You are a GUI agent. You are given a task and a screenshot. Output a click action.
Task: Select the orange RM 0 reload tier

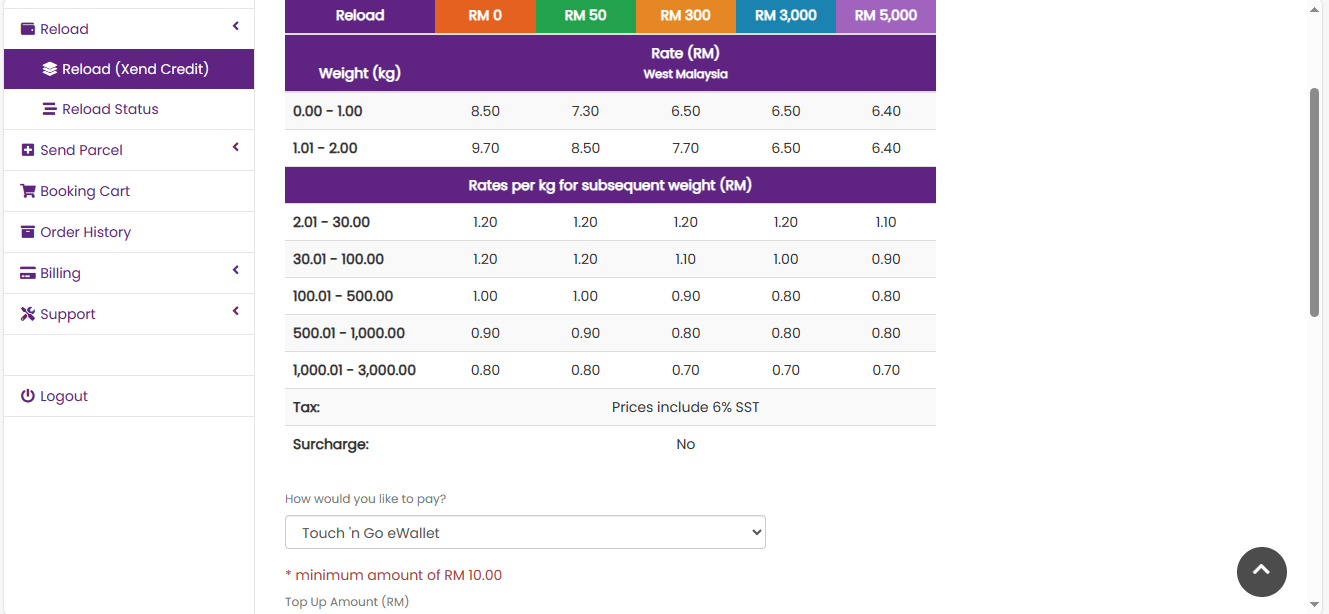485,16
